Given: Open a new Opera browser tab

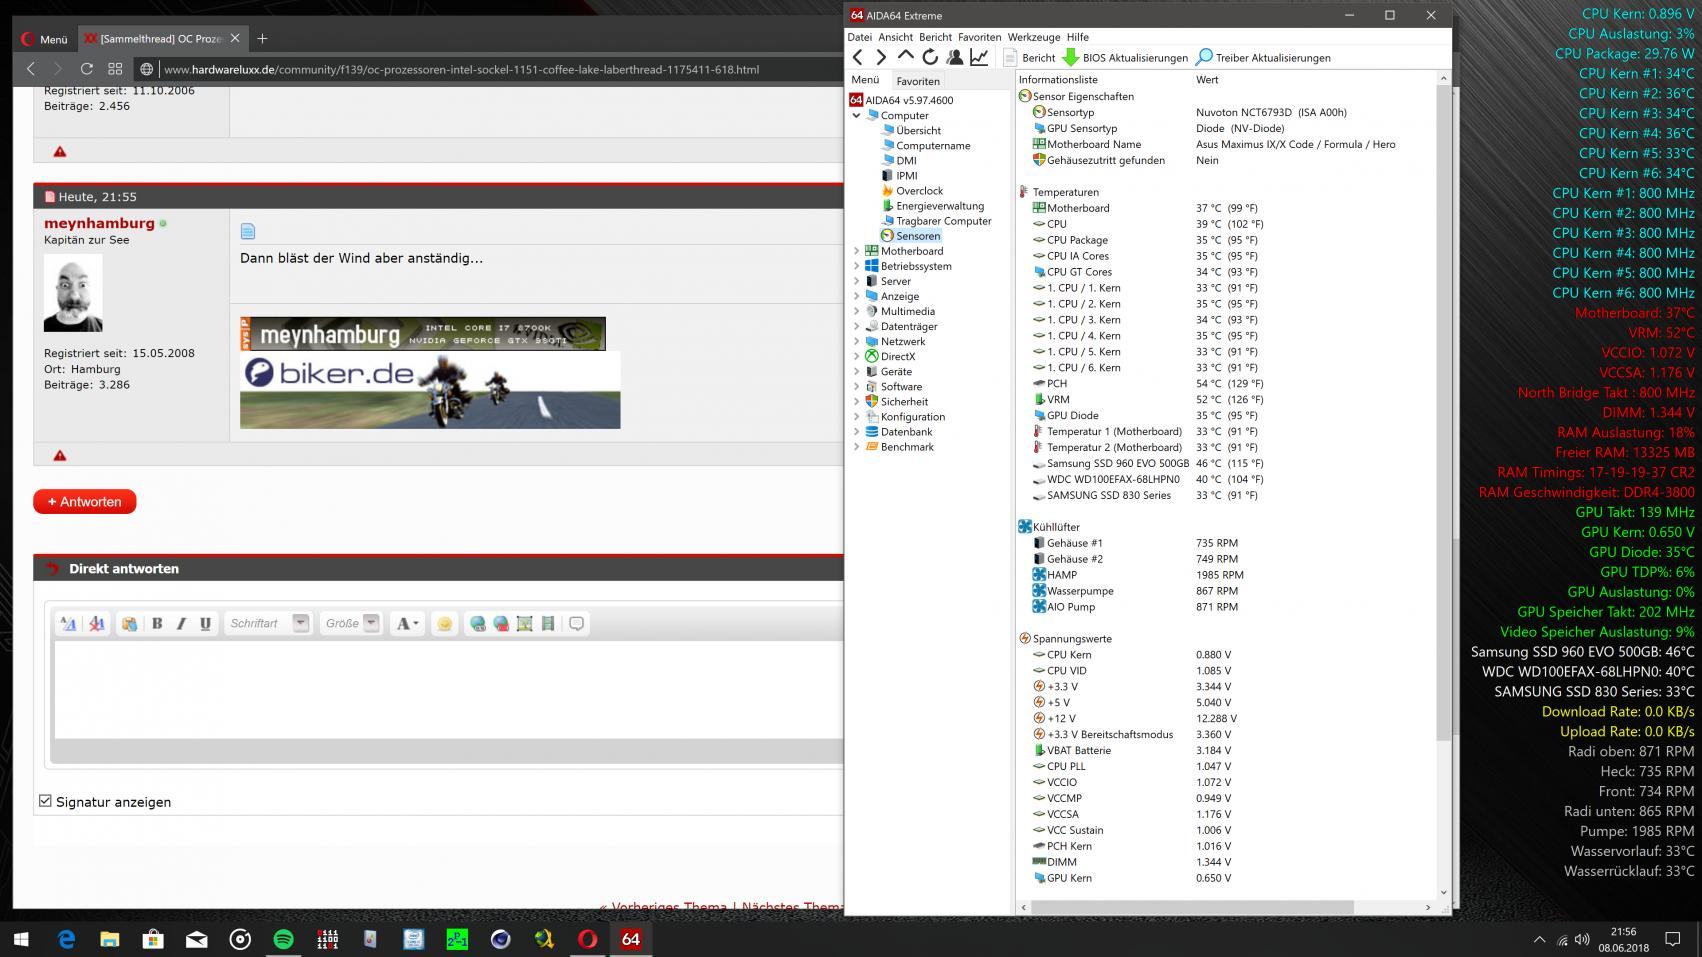Looking at the screenshot, I should coord(262,38).
